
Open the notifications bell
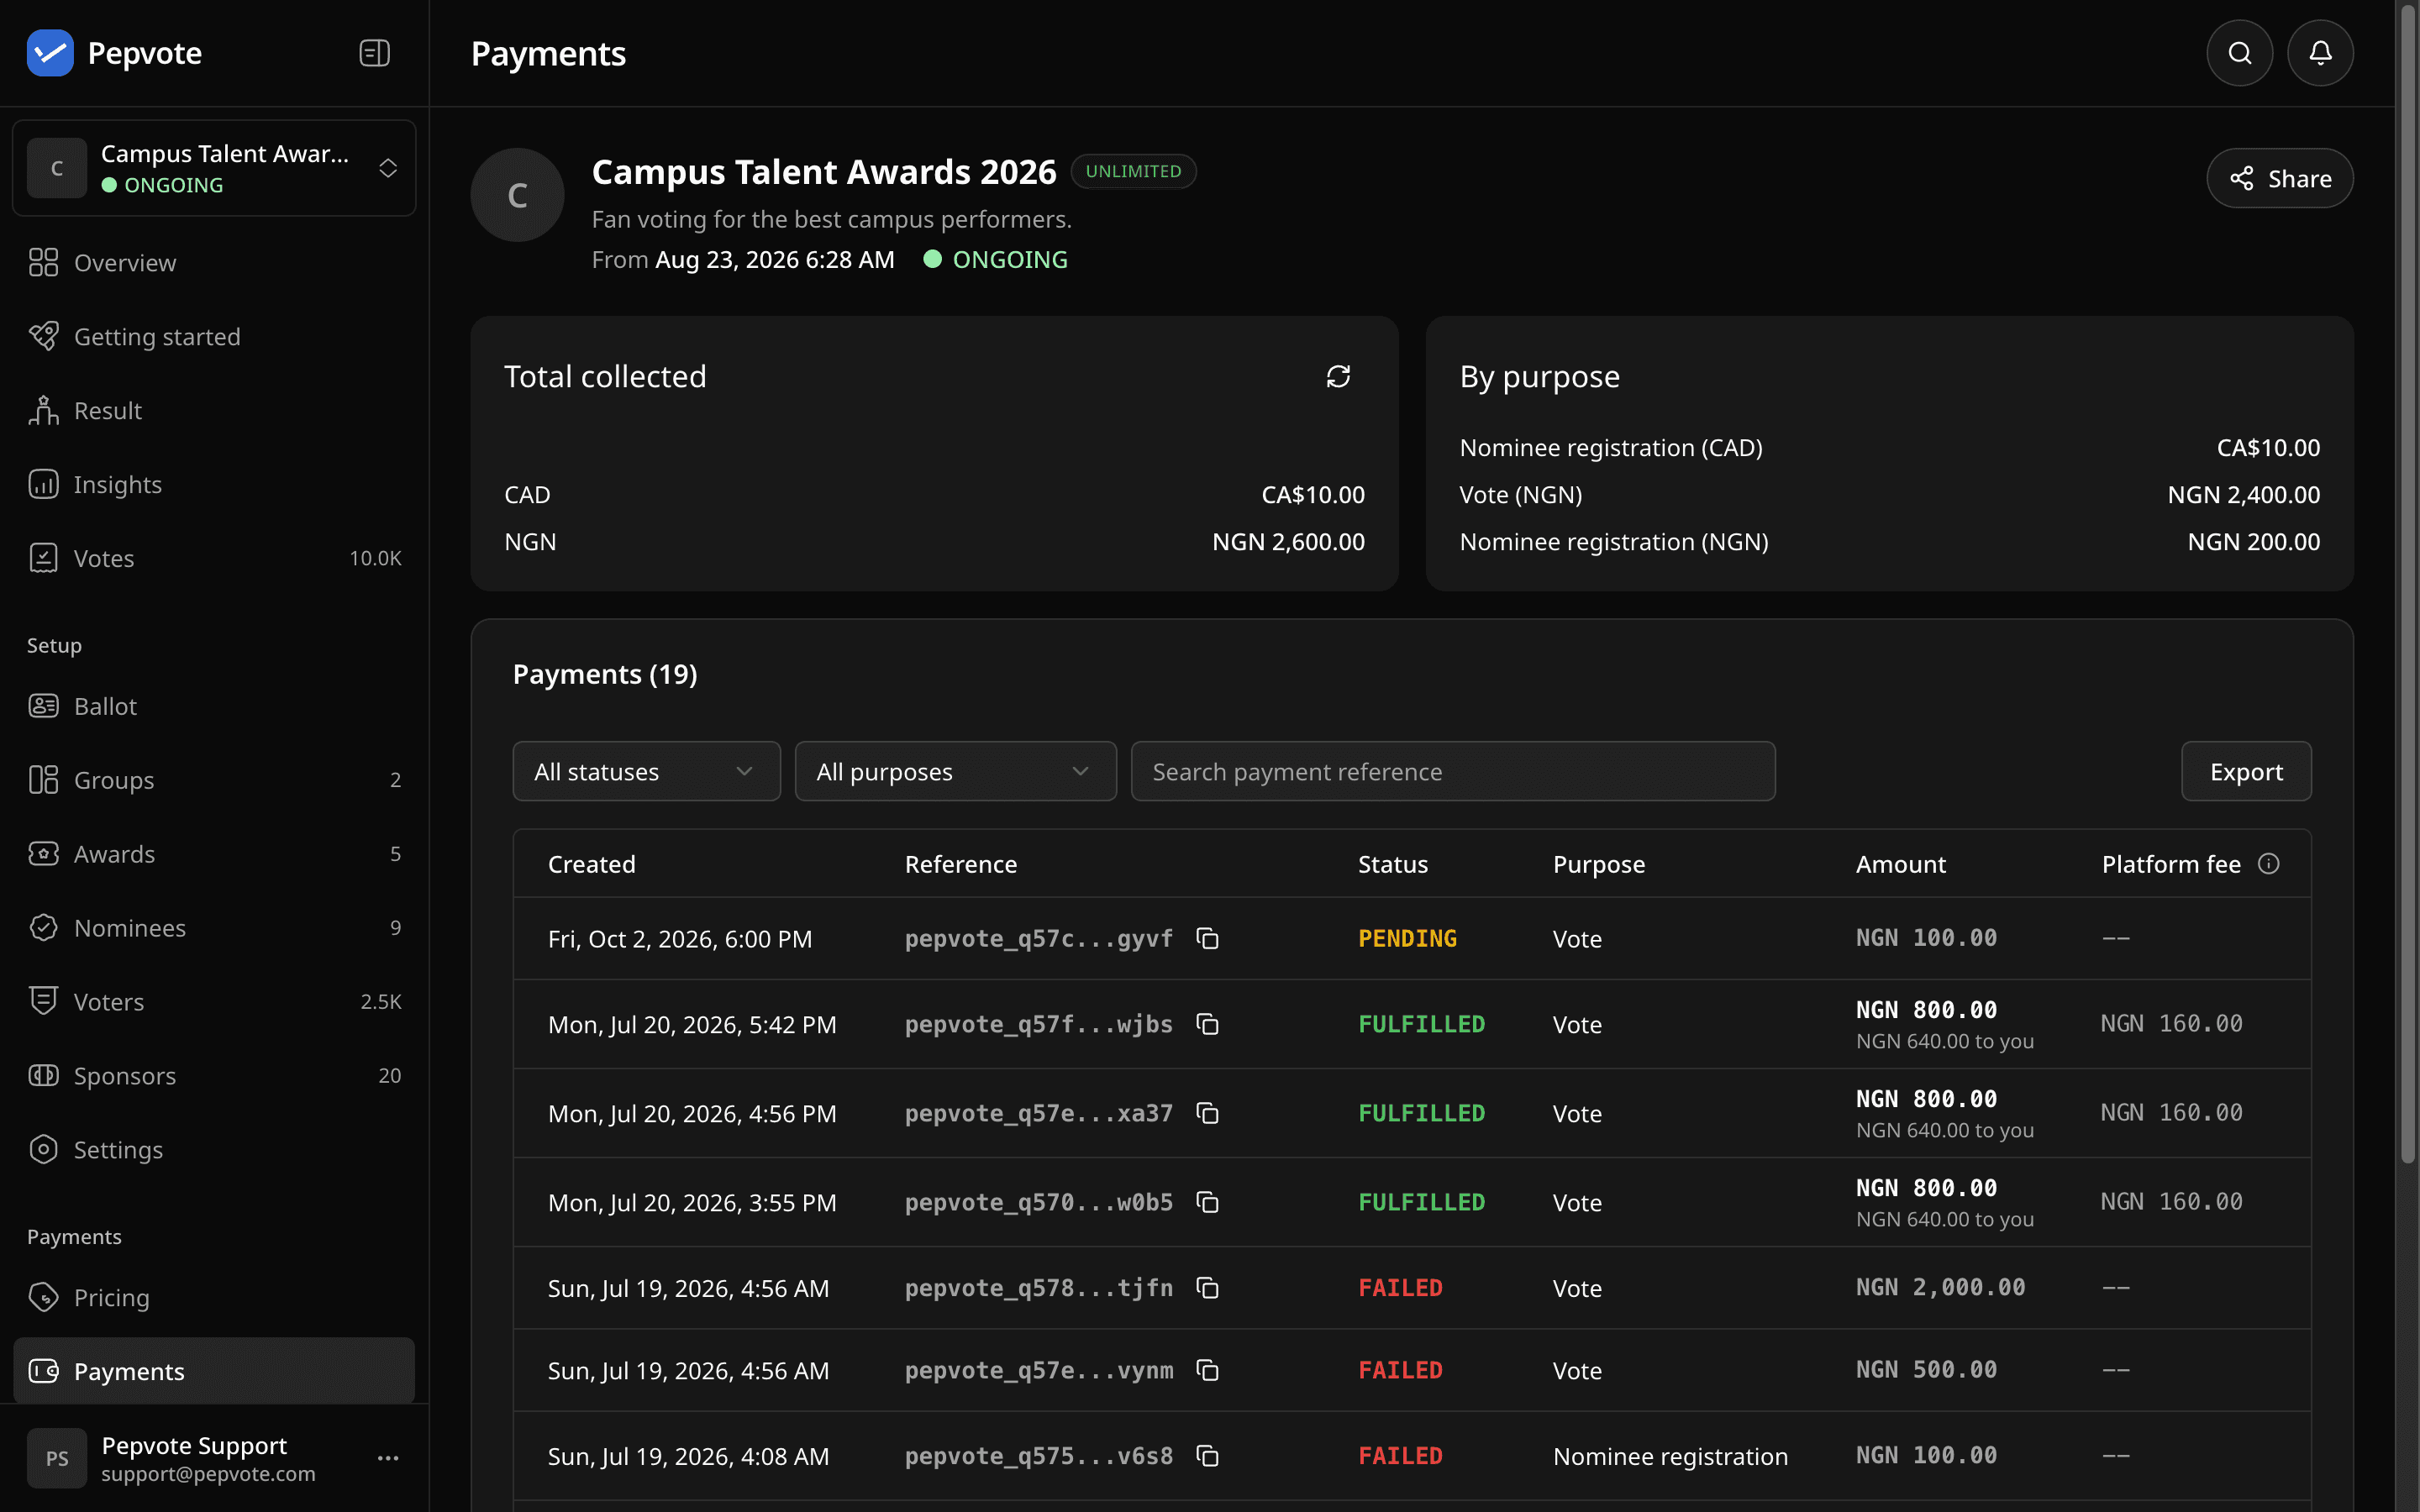pyautogui.click(x=2320, y=53)
